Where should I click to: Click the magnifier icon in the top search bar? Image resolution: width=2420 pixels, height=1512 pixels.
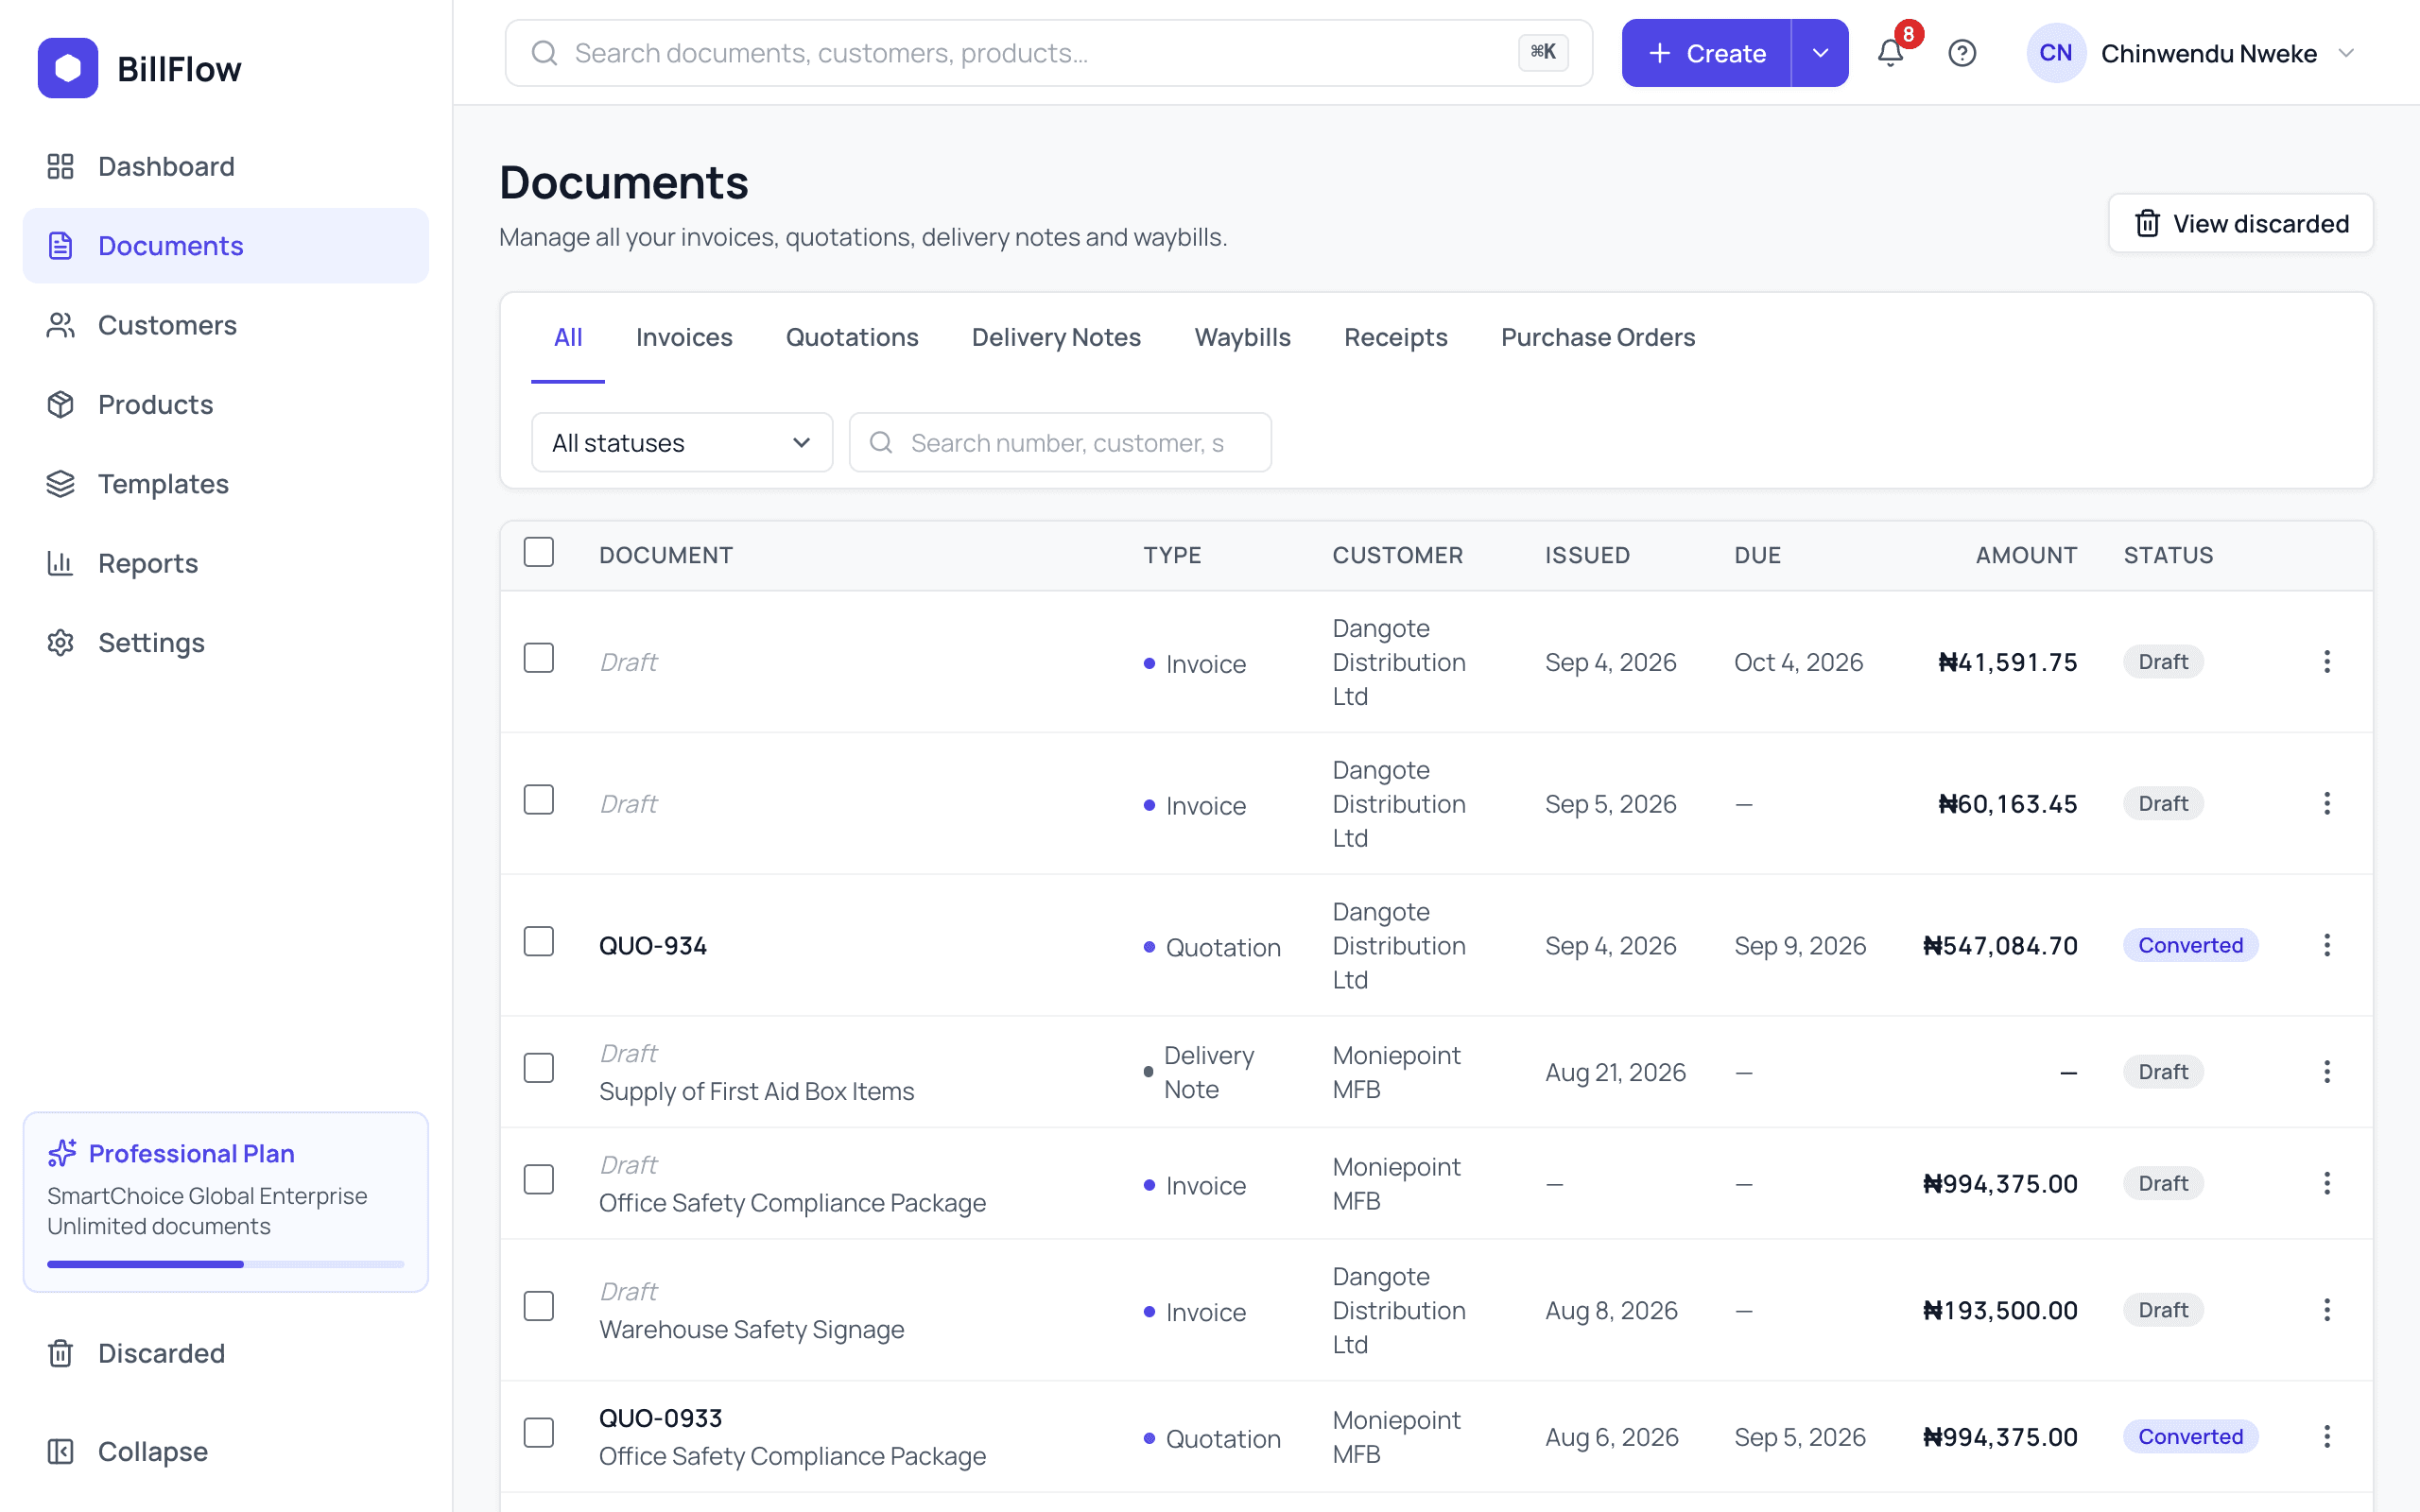click(x=544, y=53)
